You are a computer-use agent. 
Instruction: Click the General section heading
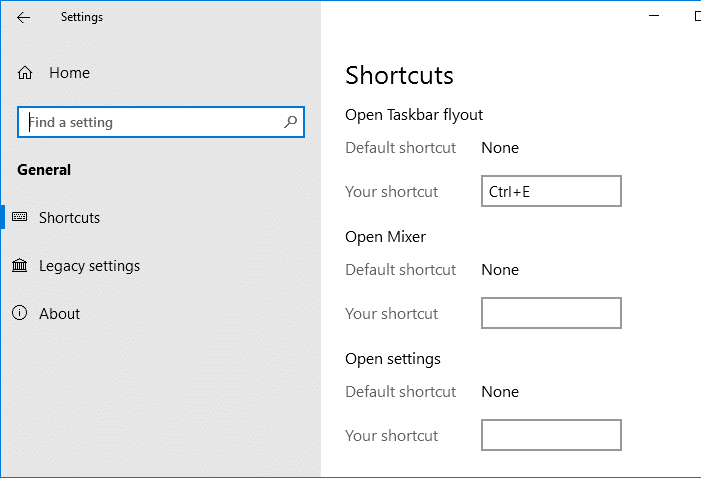(44, 170)
